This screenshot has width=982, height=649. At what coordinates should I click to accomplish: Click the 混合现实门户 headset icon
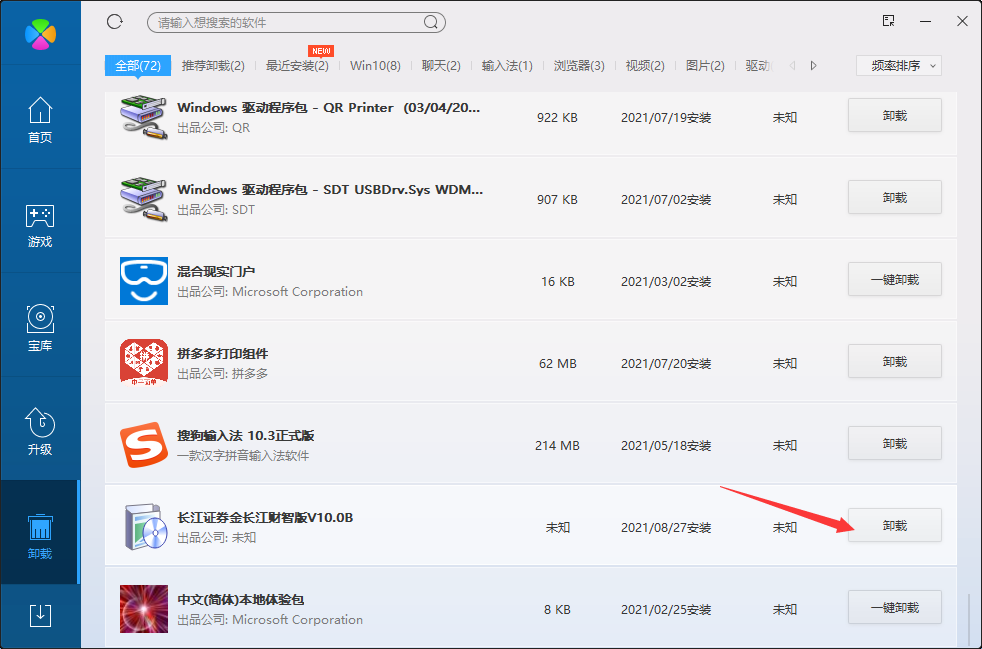pyautogui.click(x=144, y=281)
